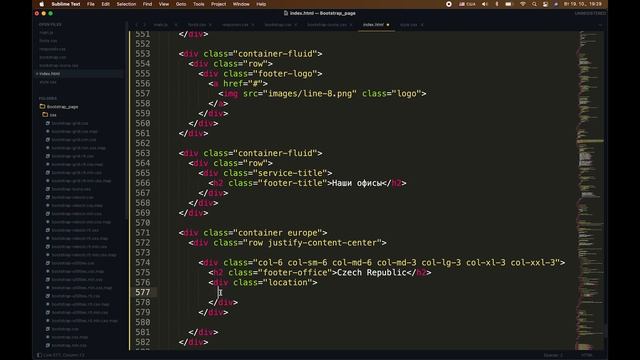Close the fonts.css tab
Viewport: 640px width, 360px height.
point(210,25)
